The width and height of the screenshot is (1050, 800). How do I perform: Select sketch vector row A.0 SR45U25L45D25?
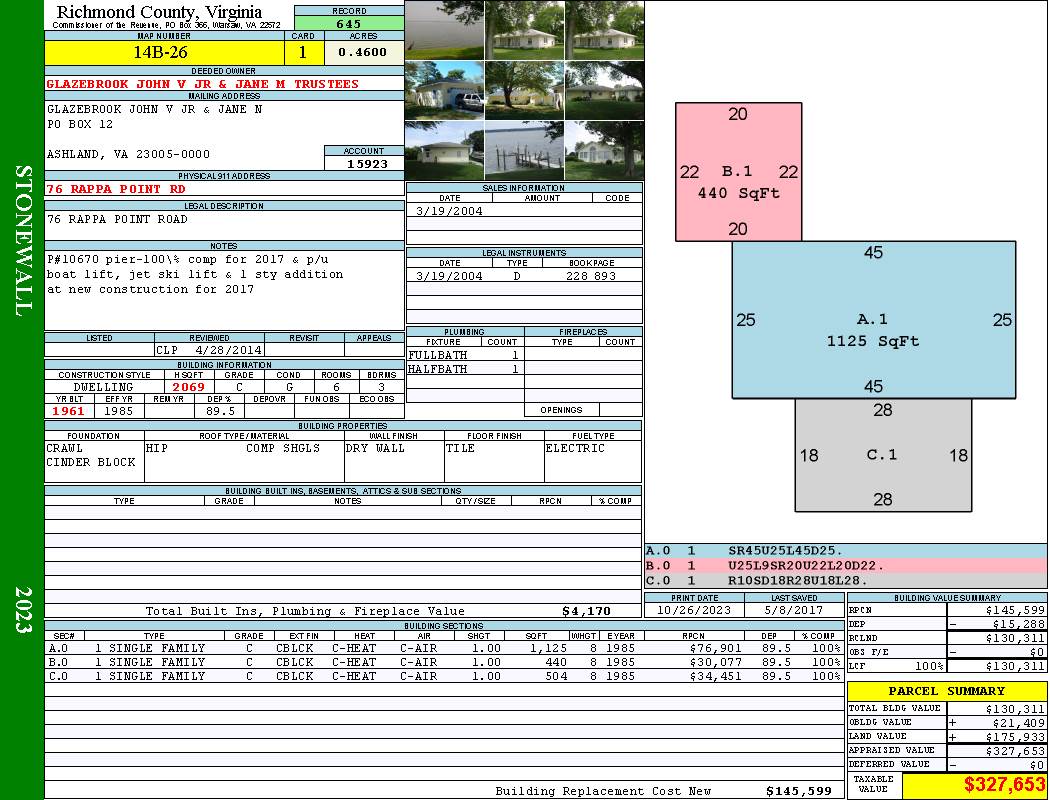(846, 551)
